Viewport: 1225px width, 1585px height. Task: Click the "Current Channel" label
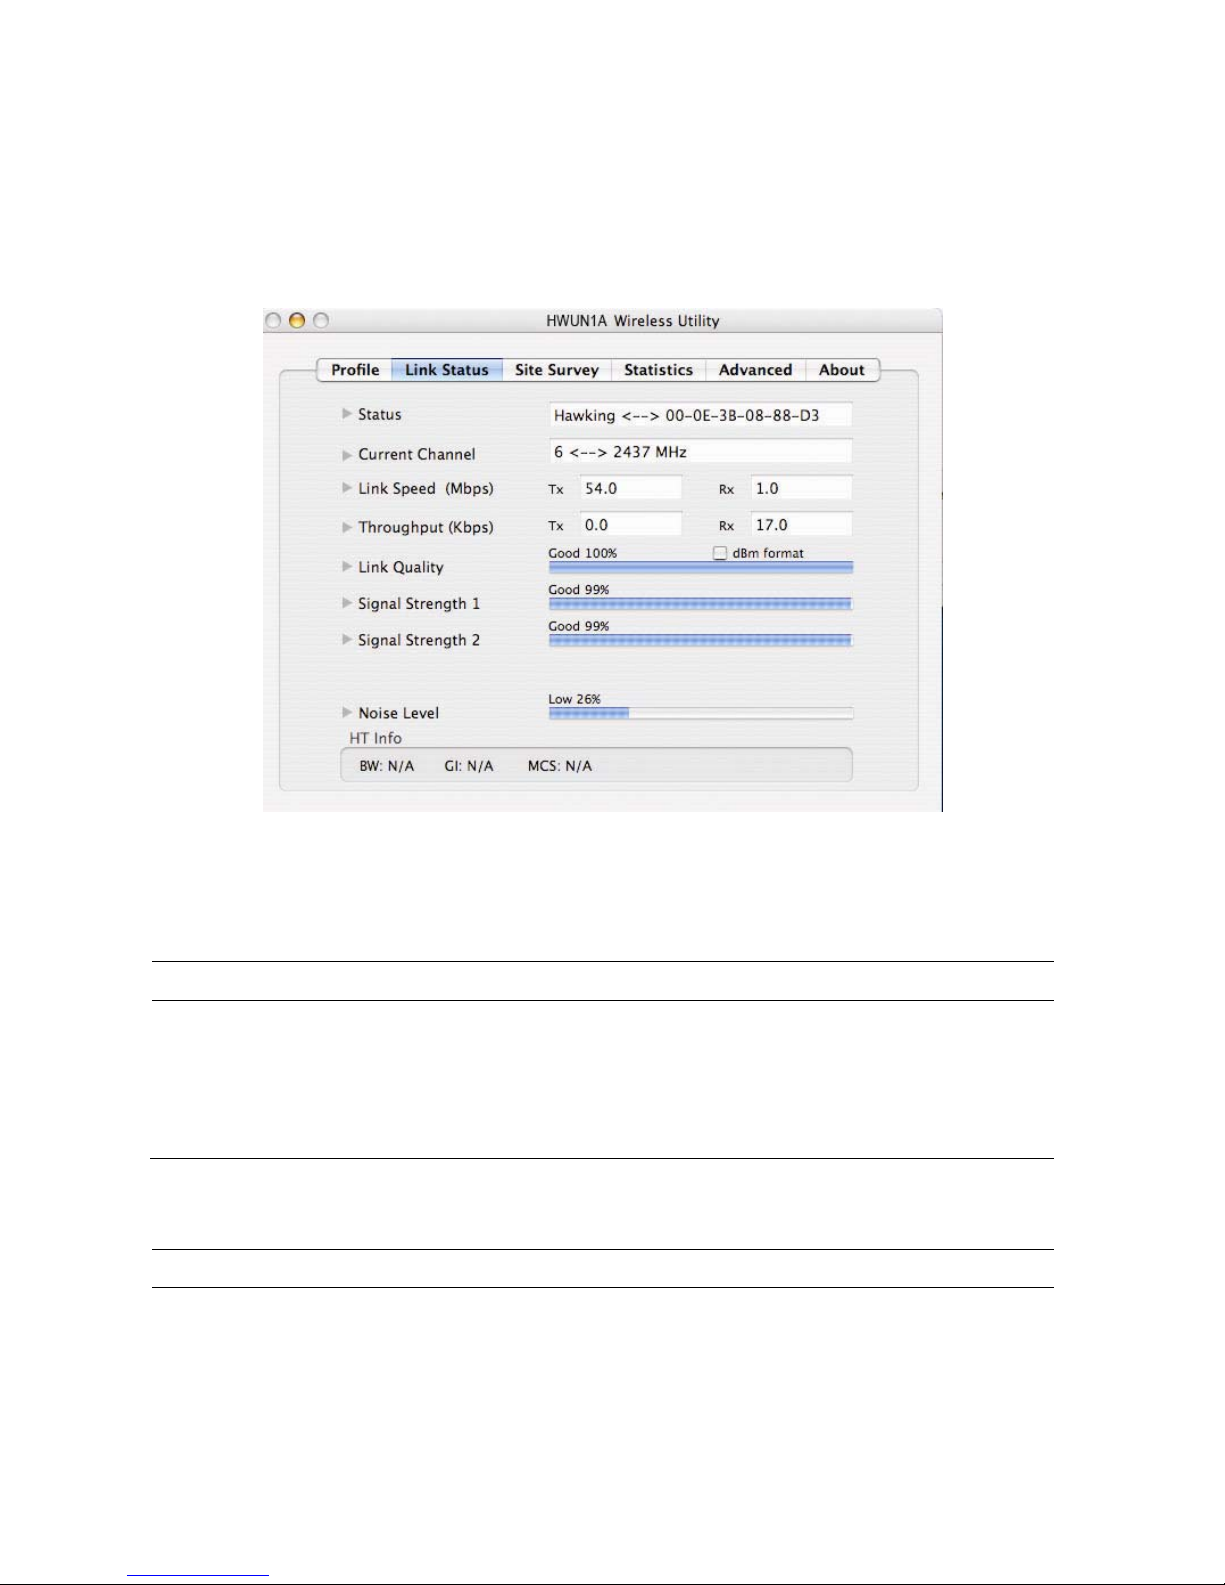coord(417,454)
